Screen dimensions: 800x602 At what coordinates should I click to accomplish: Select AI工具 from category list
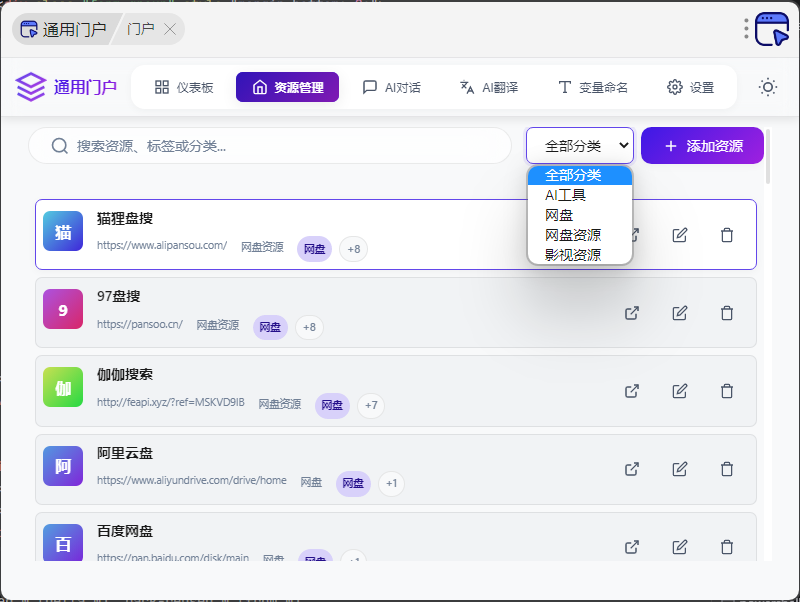click(x=565, y=195)
